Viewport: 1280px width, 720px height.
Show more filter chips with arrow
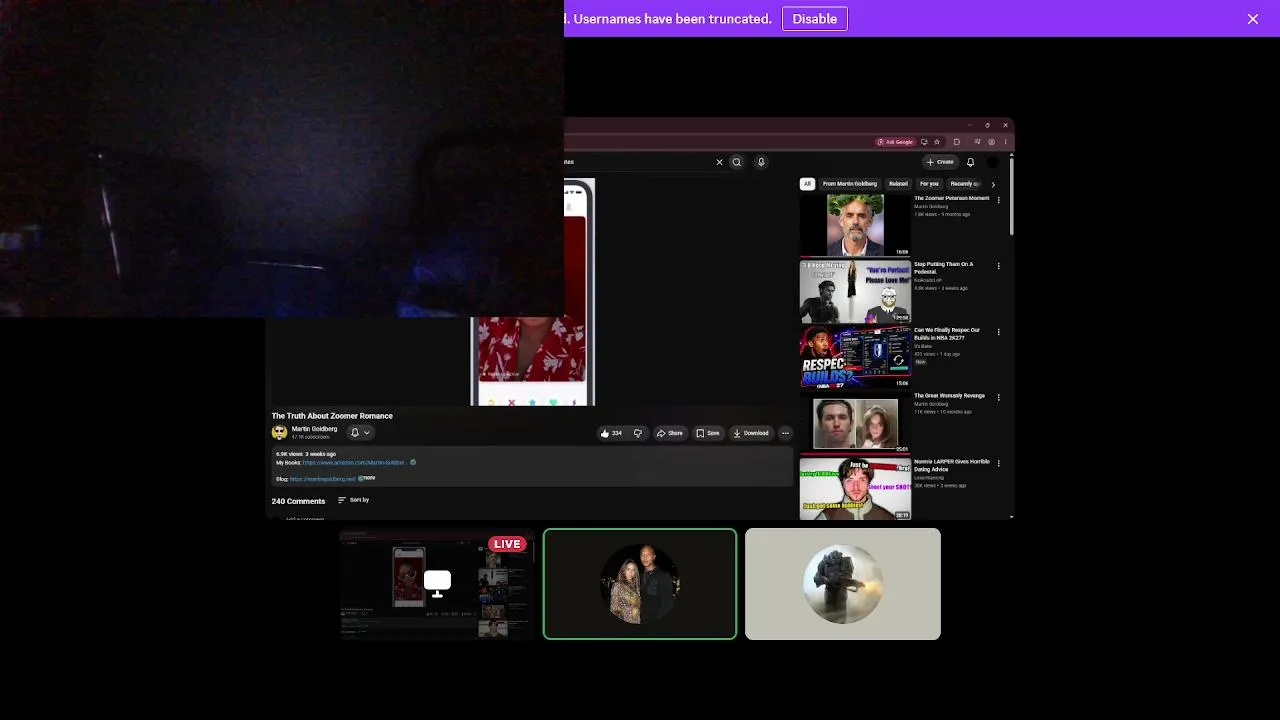tap(993, 184)
